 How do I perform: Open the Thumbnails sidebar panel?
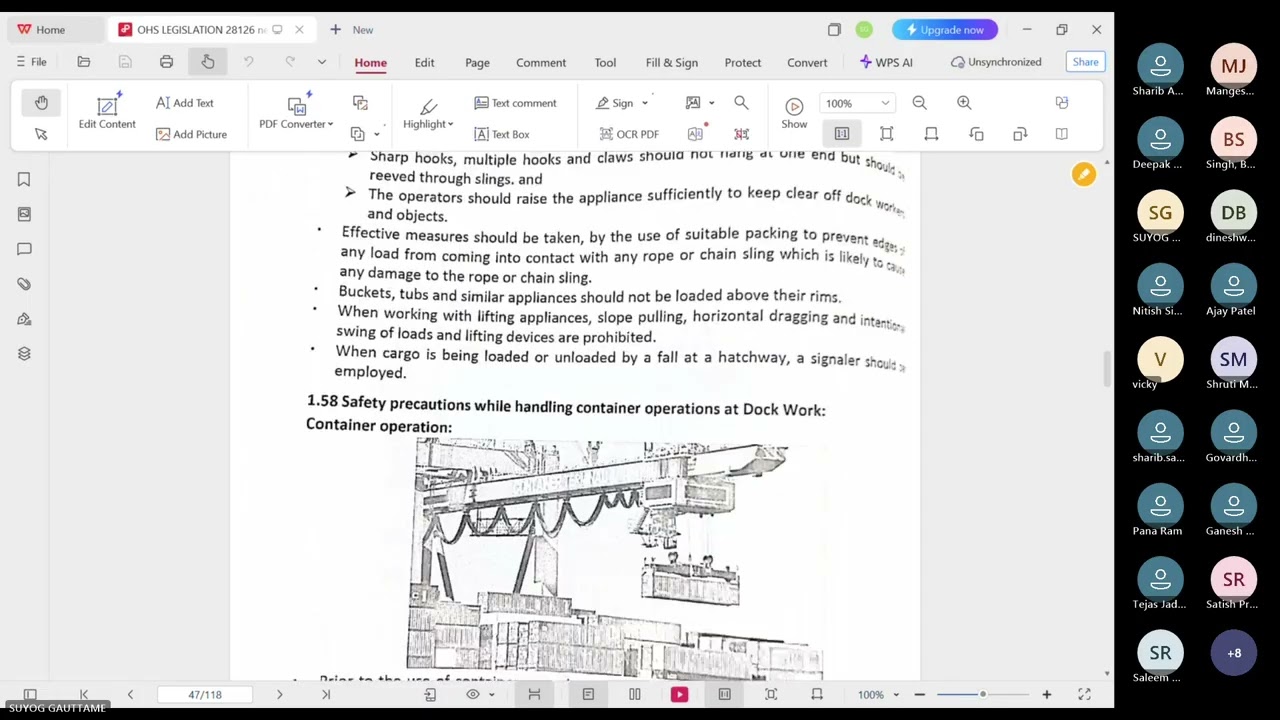(x=24, y=214)
